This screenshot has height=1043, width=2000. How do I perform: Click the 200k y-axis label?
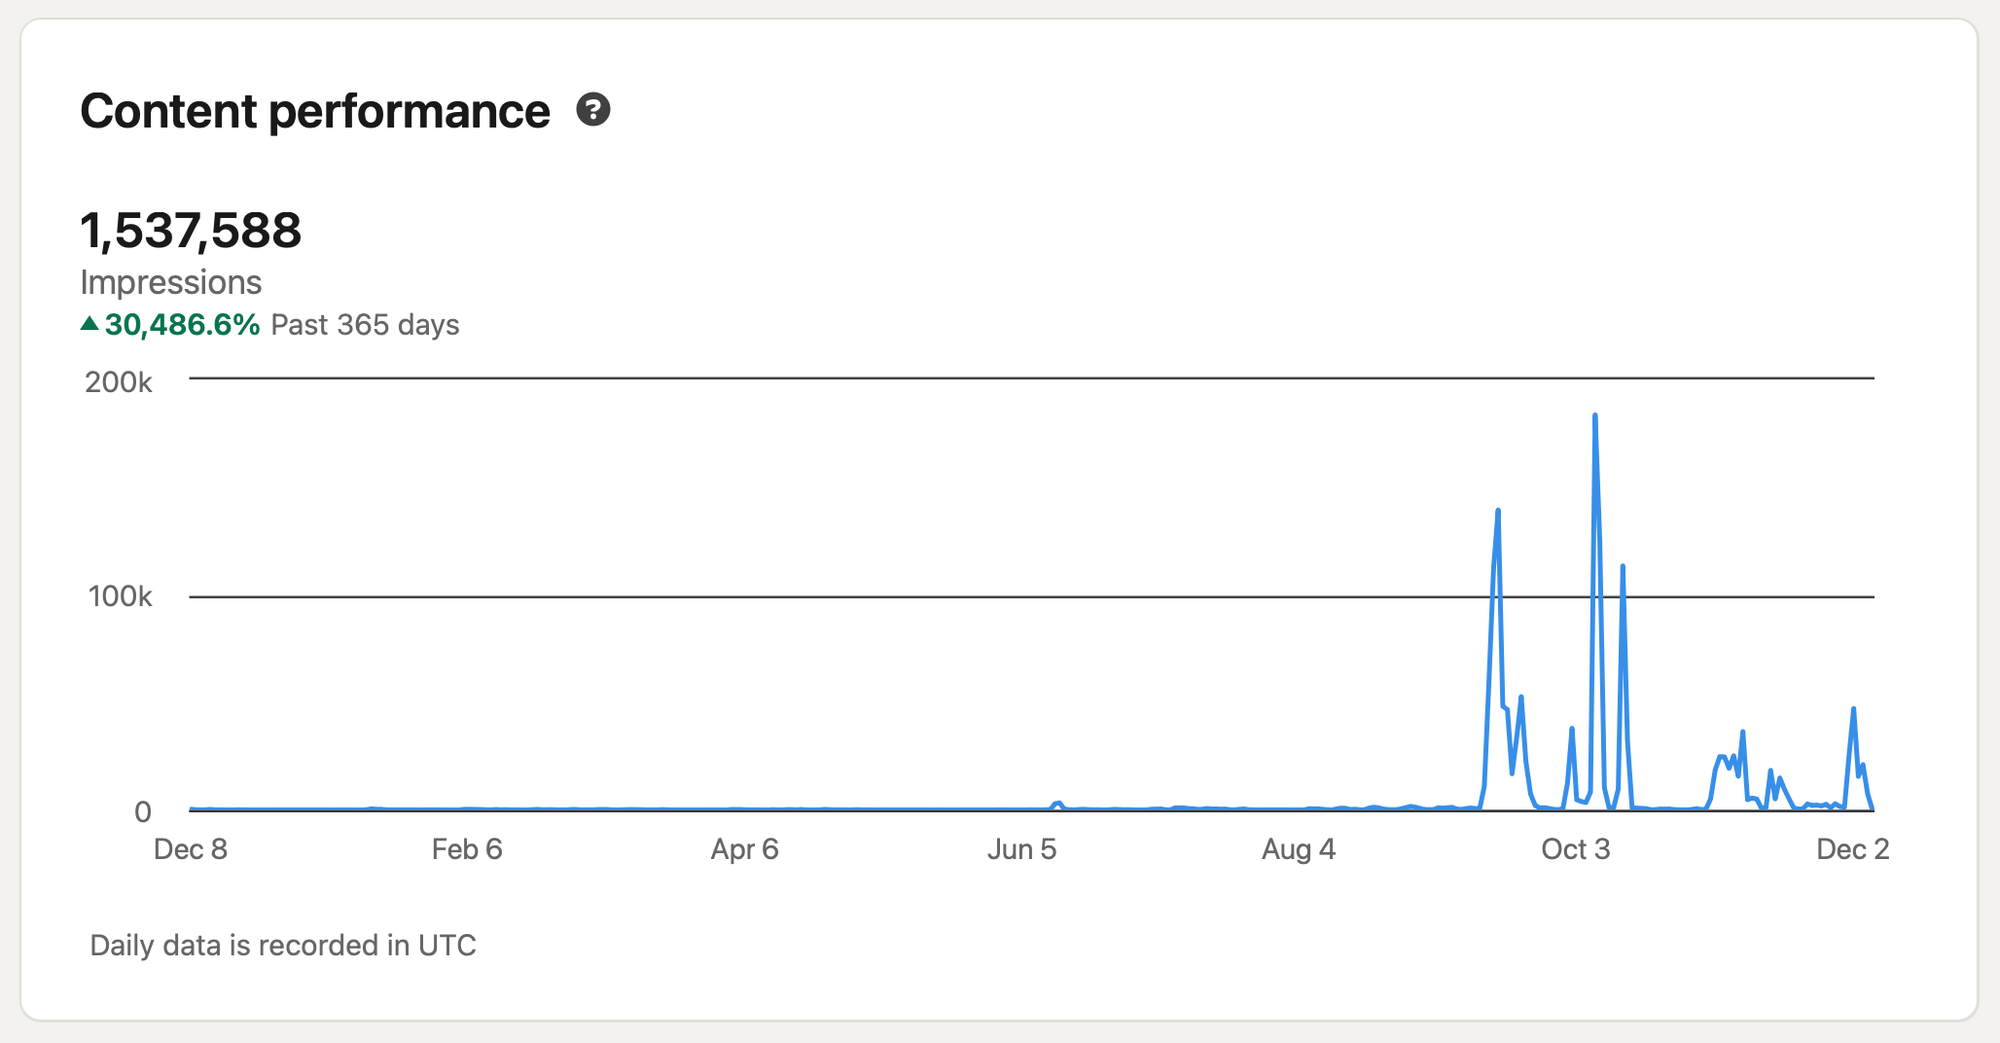[x=119, y=382]
